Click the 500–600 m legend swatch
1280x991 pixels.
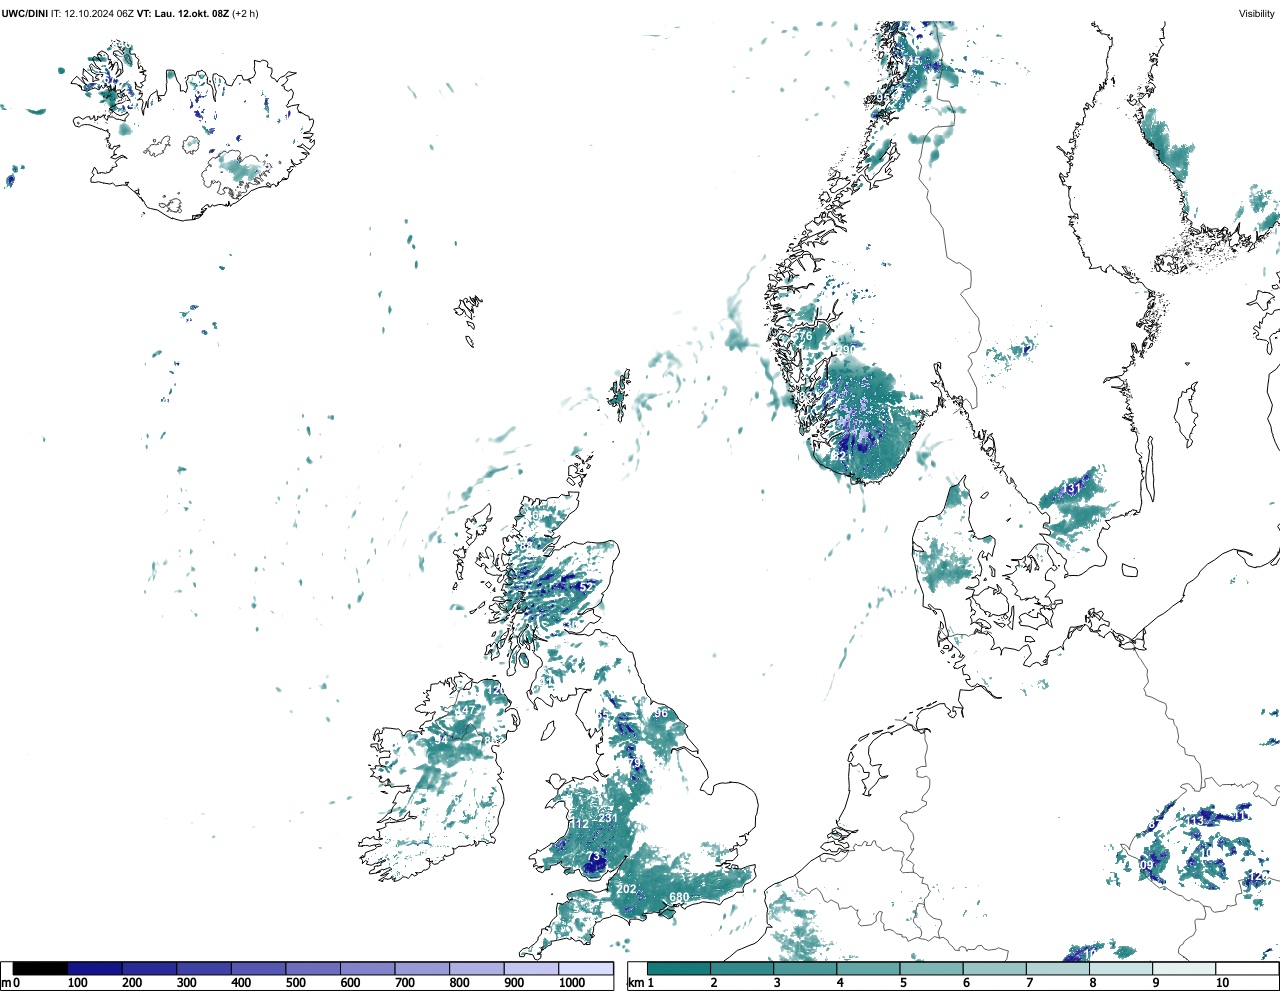coord(313,968)
